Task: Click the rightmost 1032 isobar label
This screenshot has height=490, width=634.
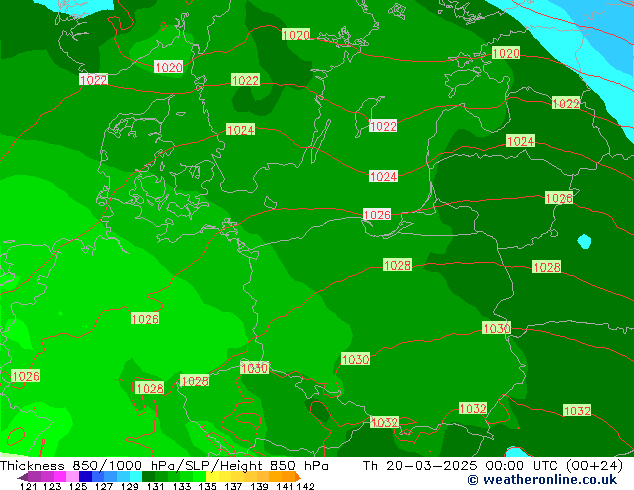Action: pyautogui.click(x=577, y=410)
